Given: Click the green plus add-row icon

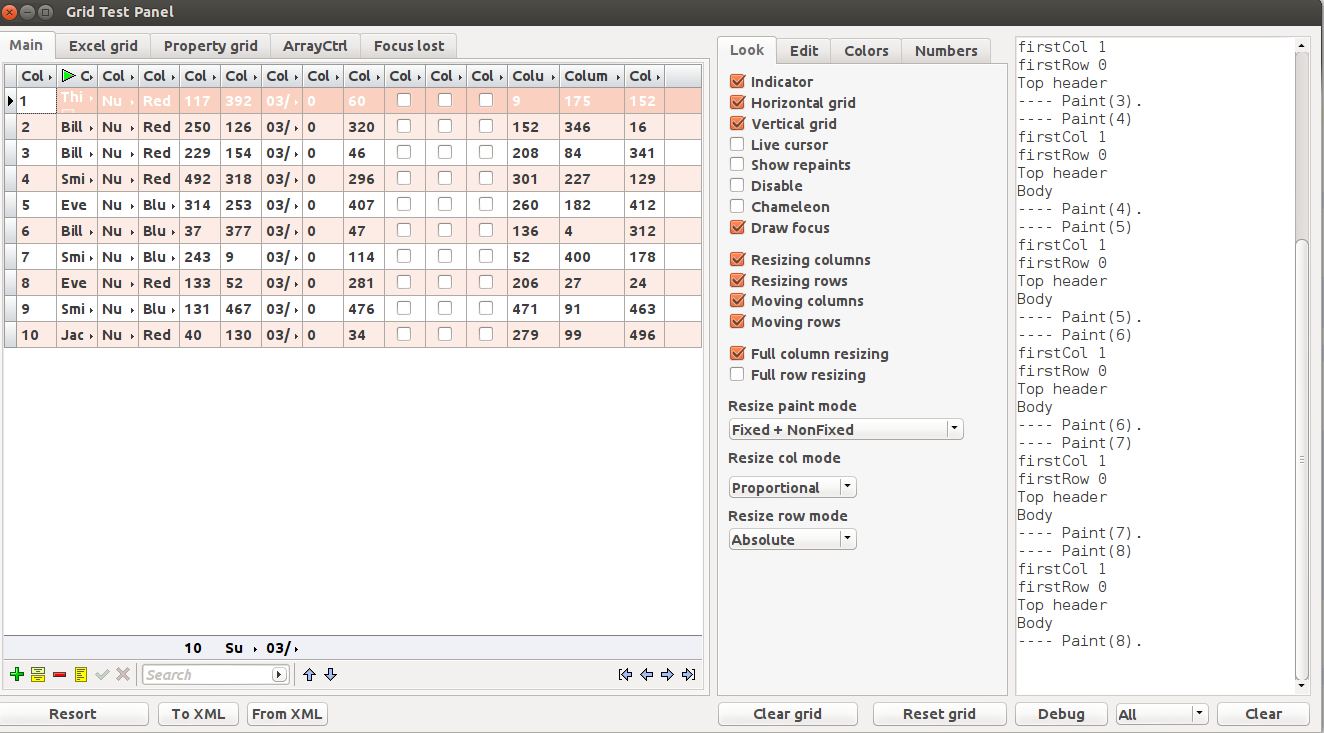Looking at the screenshot, I should click(x=16, y=675).
